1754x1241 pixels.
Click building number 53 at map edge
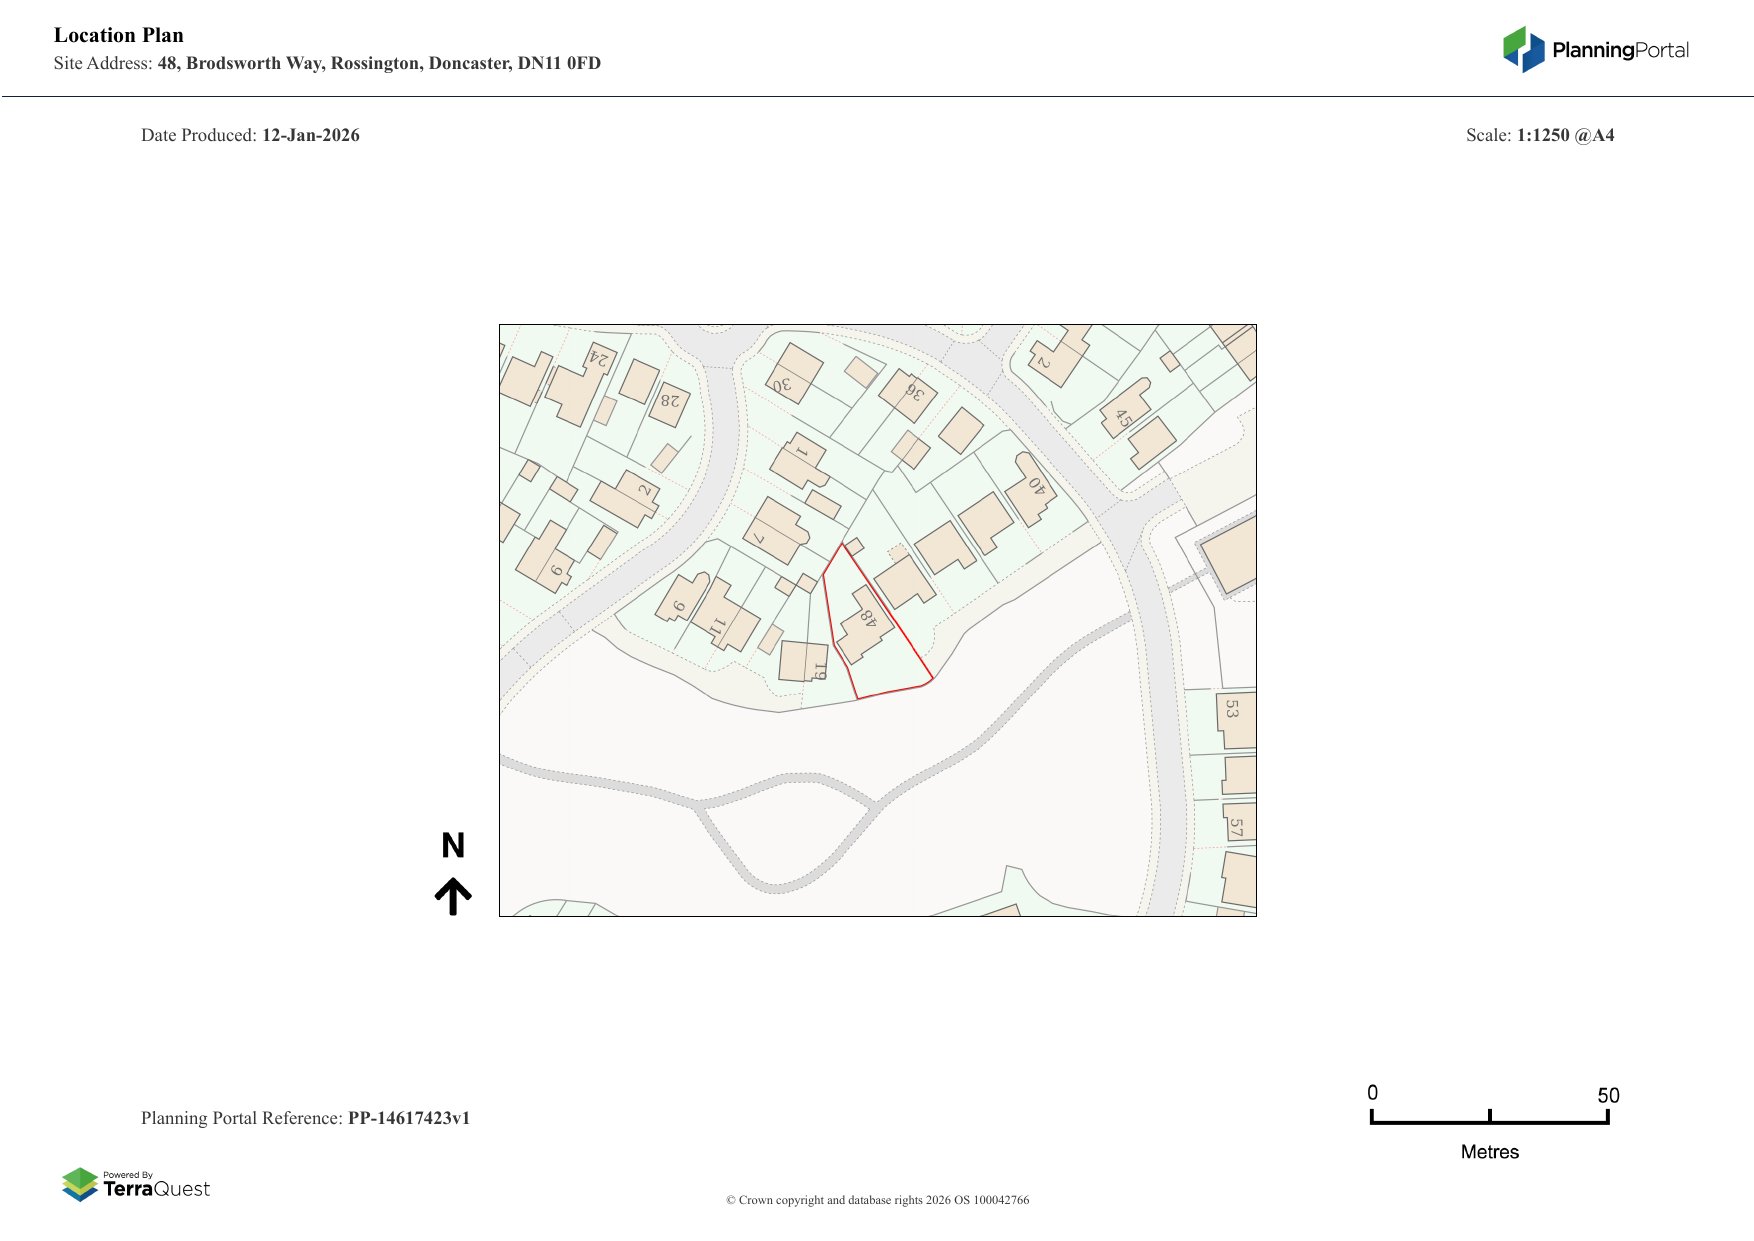point(1234,717)
